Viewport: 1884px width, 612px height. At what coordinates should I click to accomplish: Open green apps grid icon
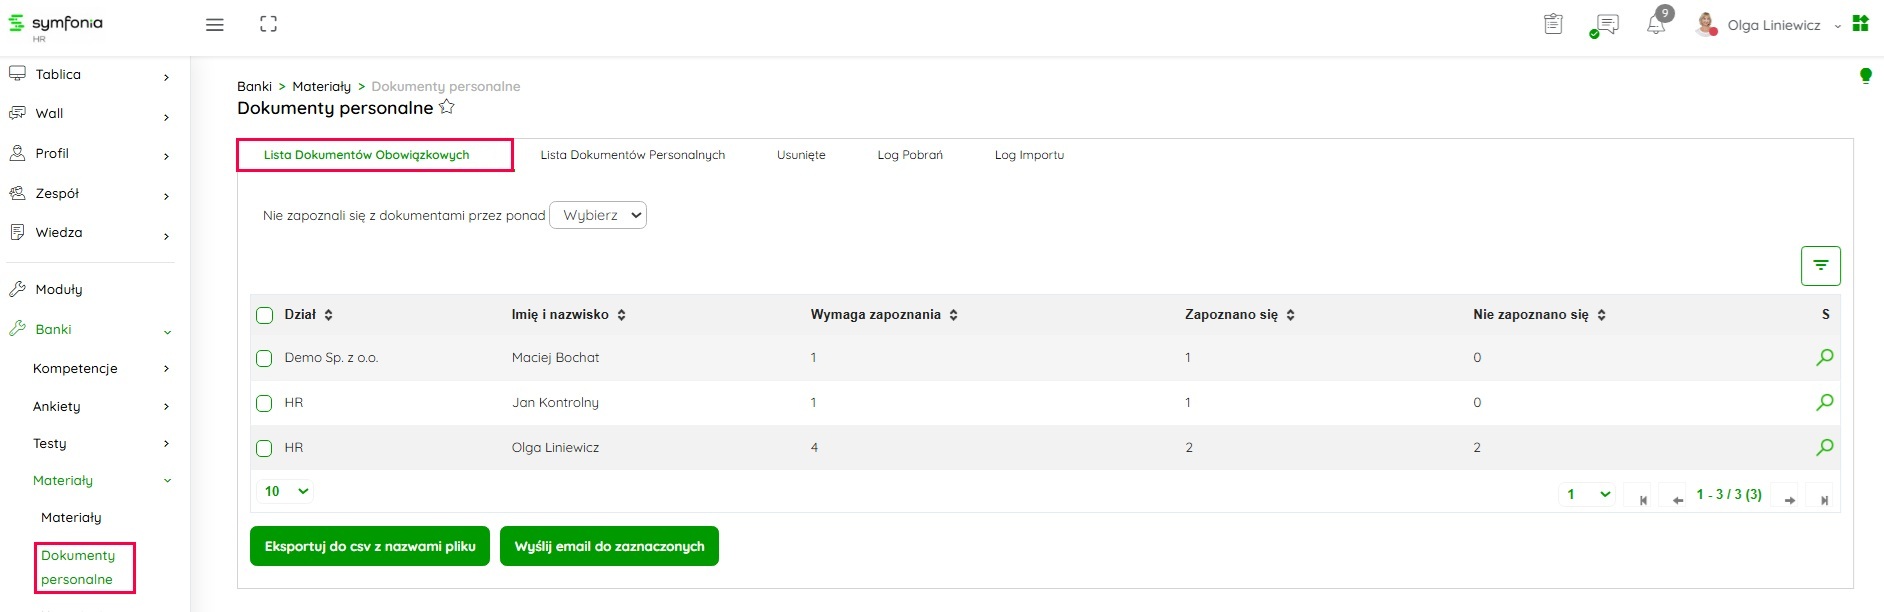coord(1861,24)
